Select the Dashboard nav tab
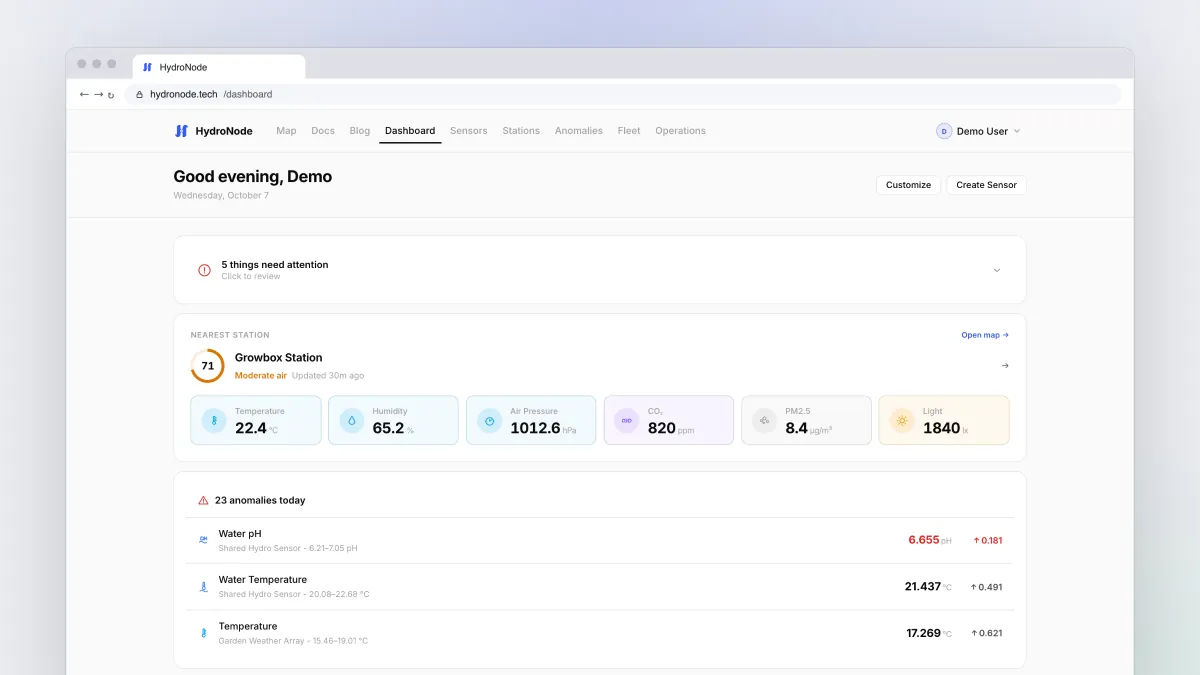 [410, 131]
